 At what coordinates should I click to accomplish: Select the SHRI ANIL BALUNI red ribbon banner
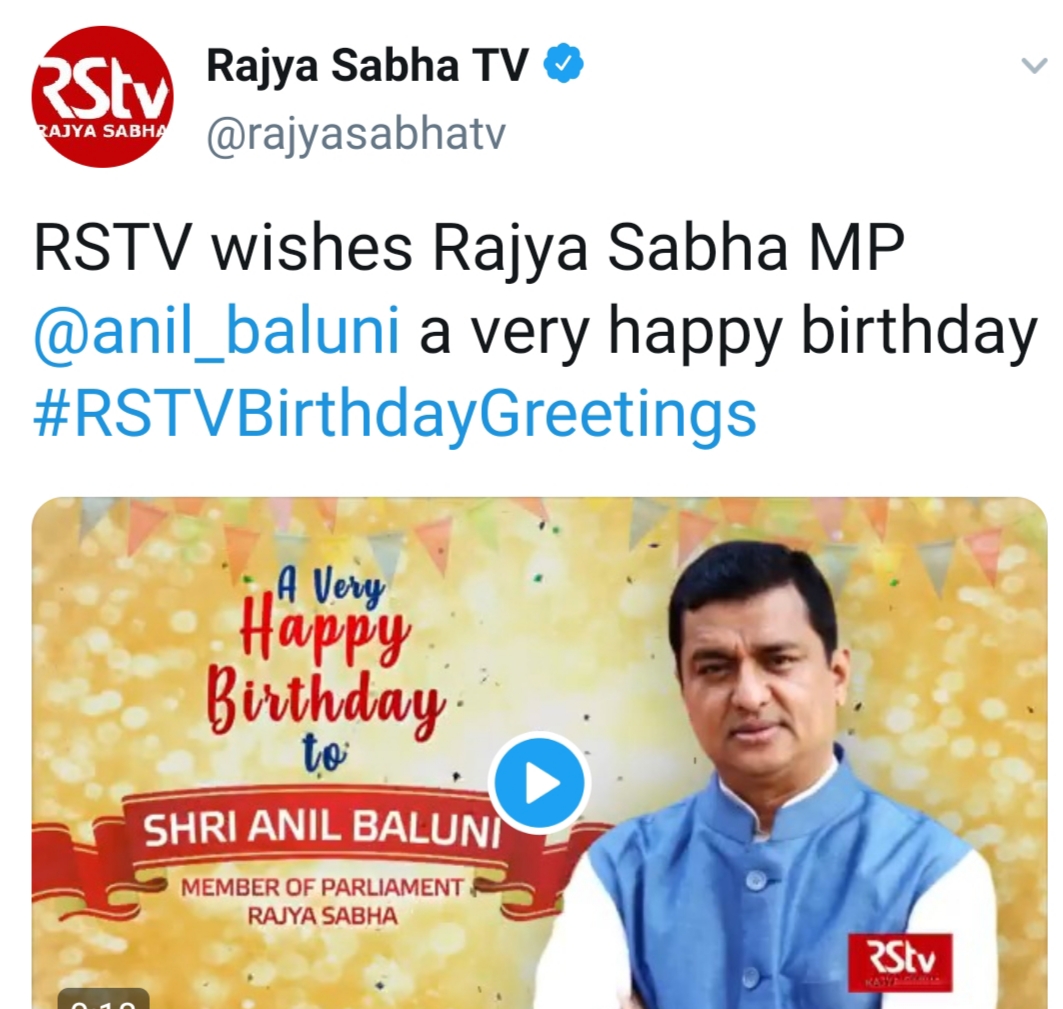[321, 829]
